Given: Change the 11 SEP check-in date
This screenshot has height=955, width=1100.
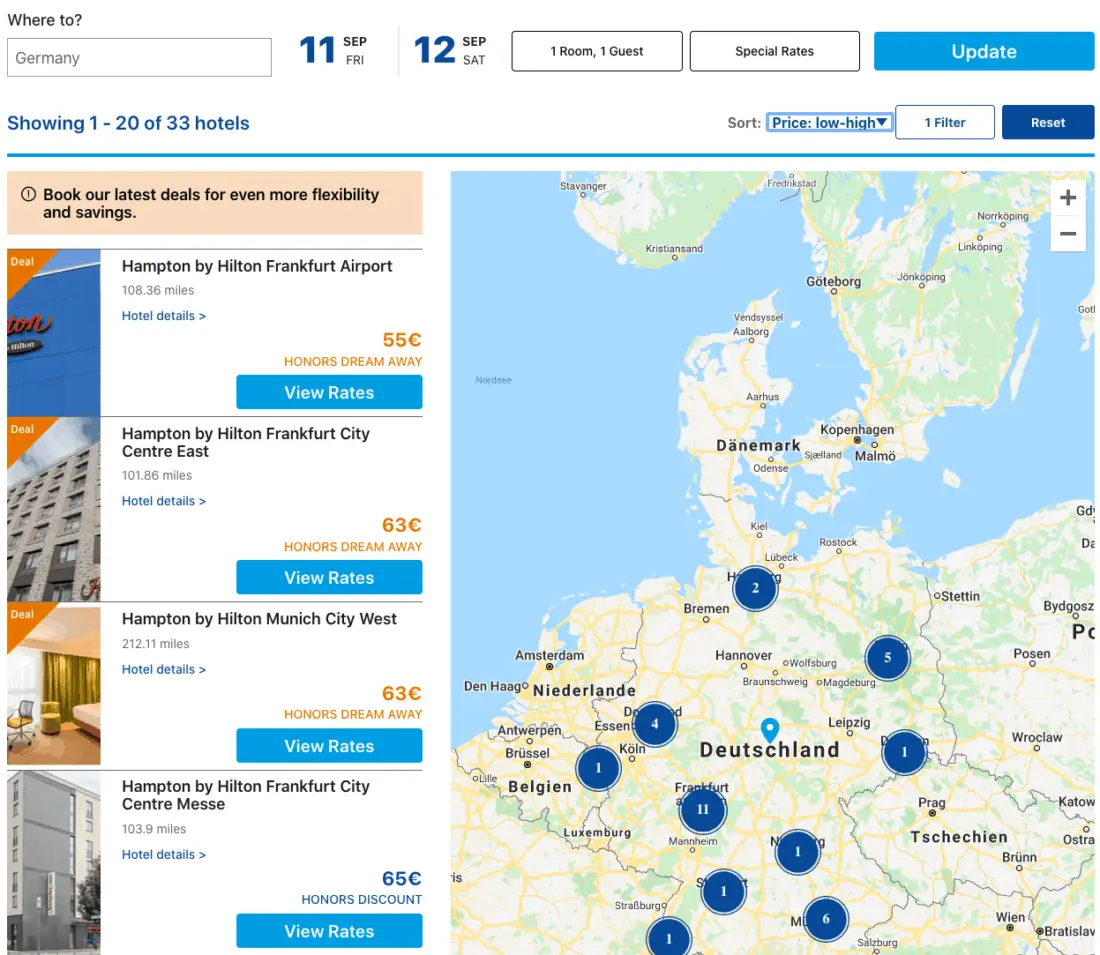Looking at the screenshot, I should (334, 50).
